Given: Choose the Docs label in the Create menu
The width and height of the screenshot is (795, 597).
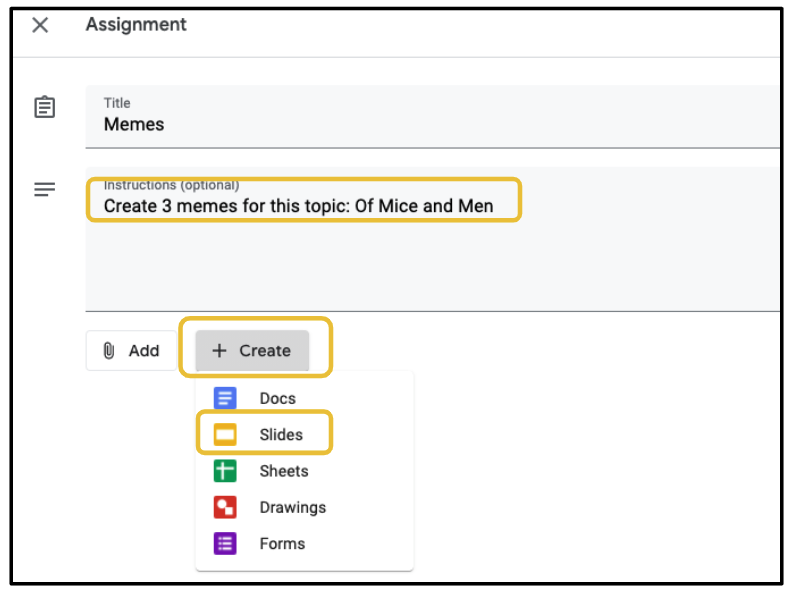Looking at the screenshot, I should point(278,399).
